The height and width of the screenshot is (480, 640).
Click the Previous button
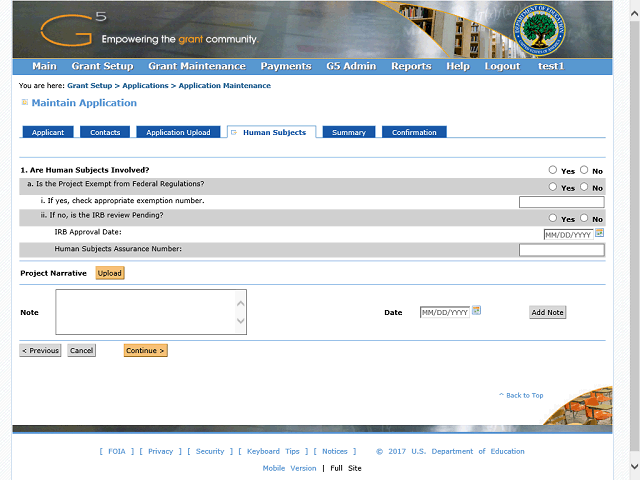[x=40, y=350]
